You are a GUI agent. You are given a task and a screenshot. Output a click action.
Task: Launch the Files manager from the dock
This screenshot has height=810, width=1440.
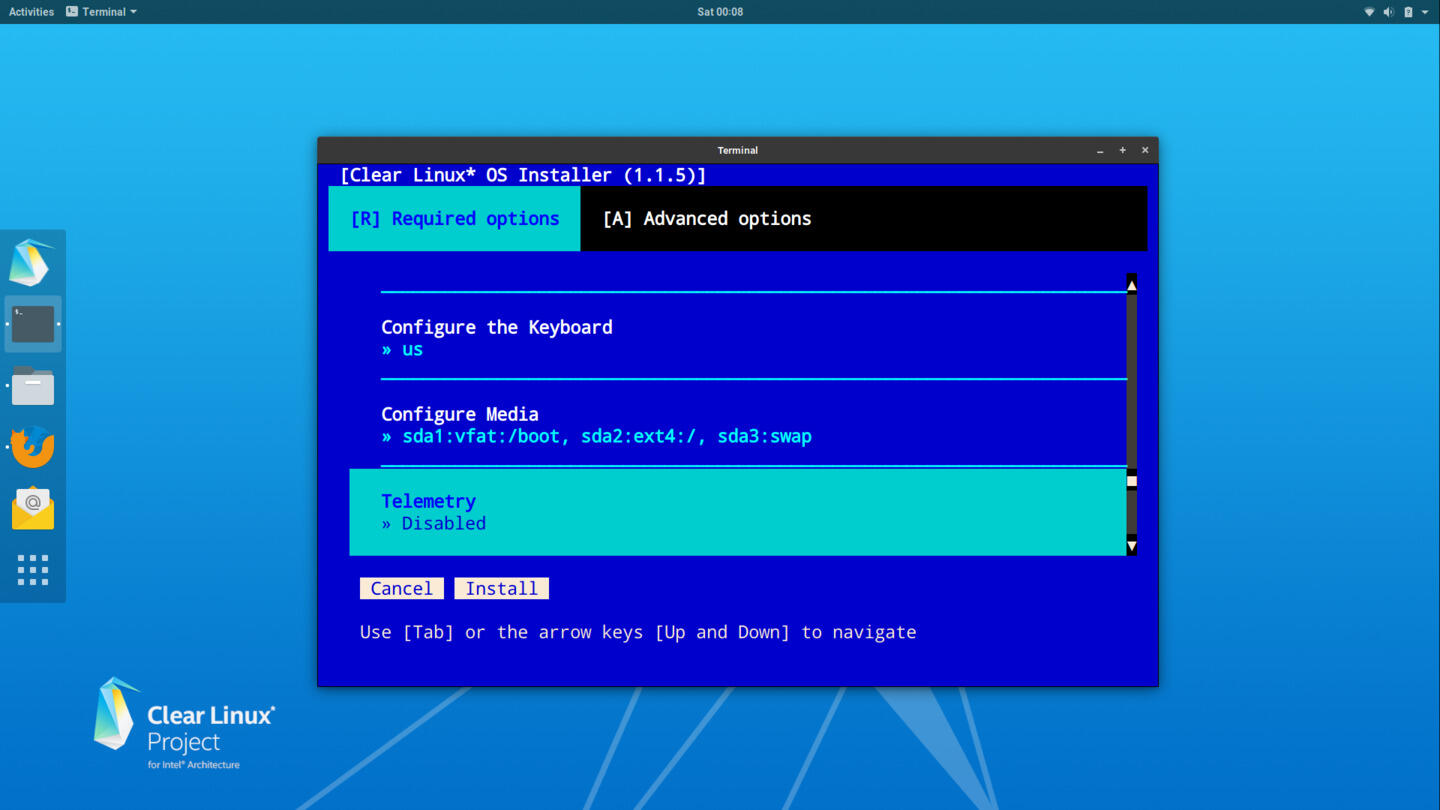[x=33, y=386]
